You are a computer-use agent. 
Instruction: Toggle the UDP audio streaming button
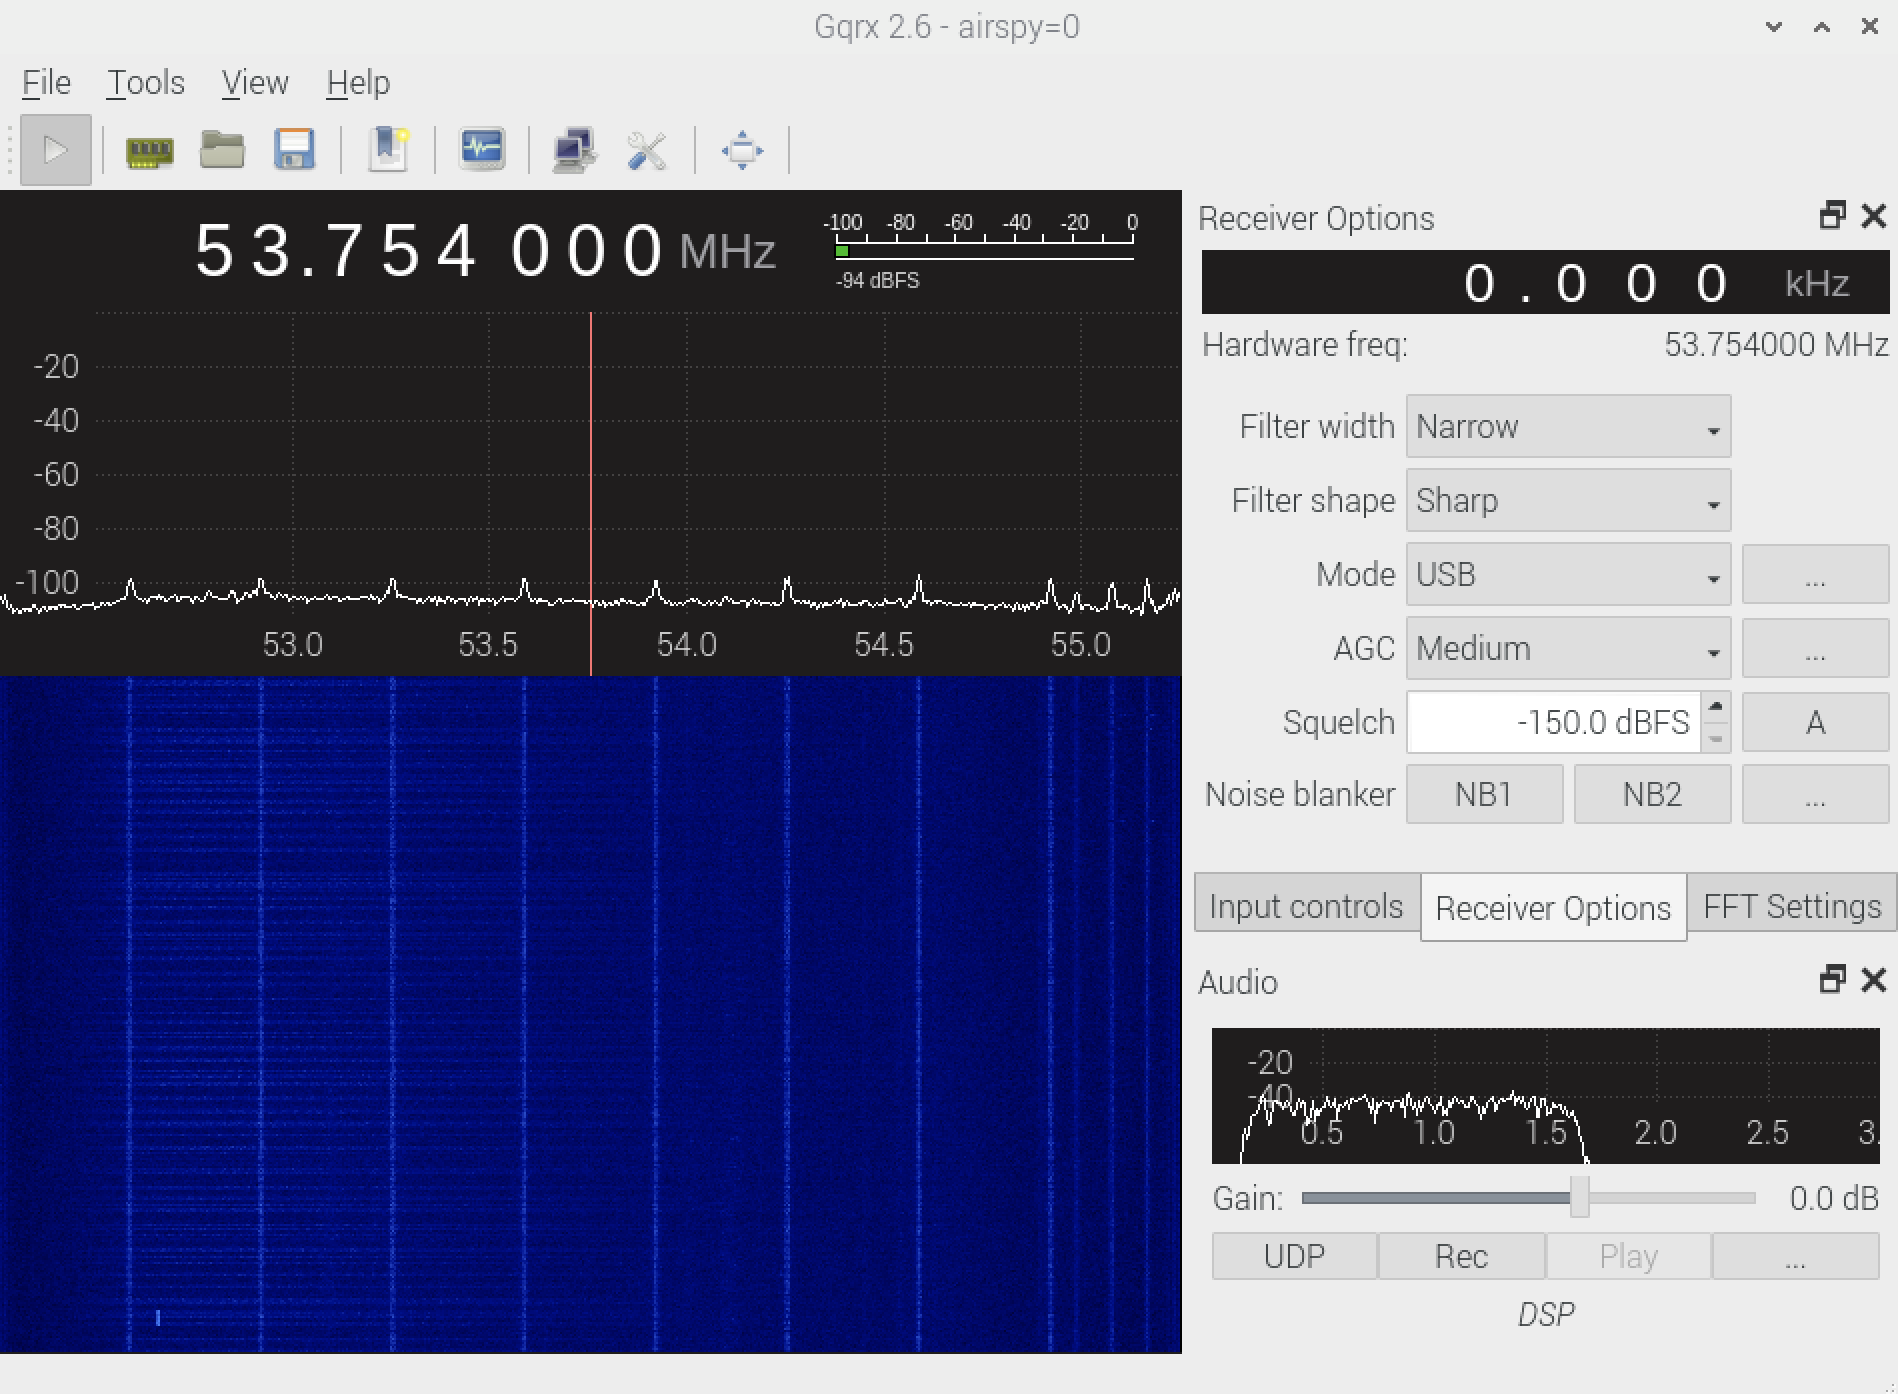[1294, 1256]
